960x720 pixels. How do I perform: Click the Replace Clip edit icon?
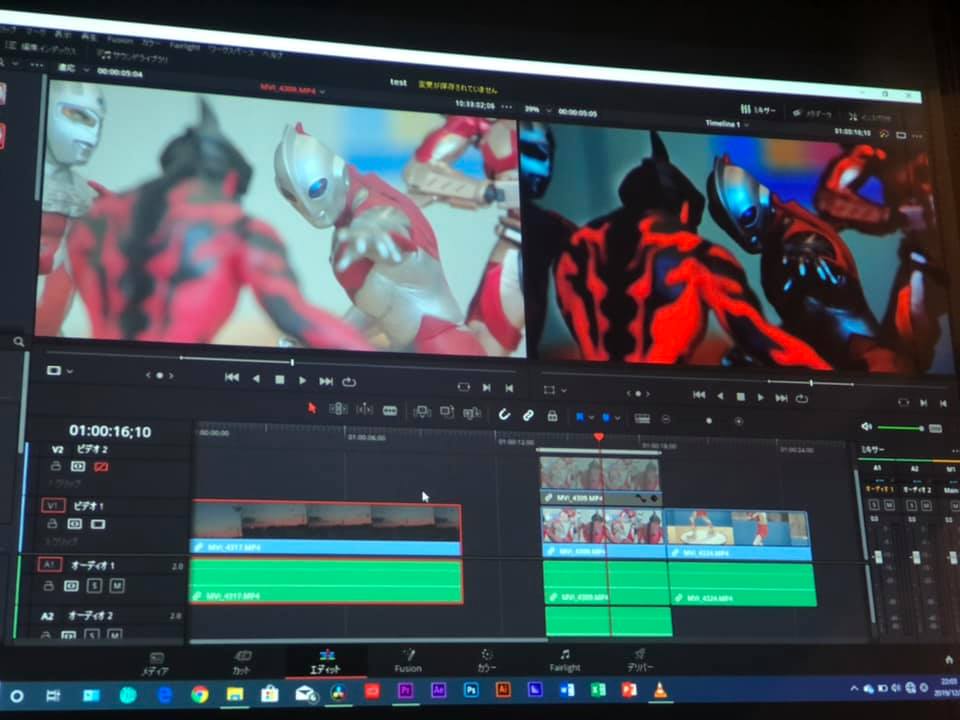(x=471, y=414)
